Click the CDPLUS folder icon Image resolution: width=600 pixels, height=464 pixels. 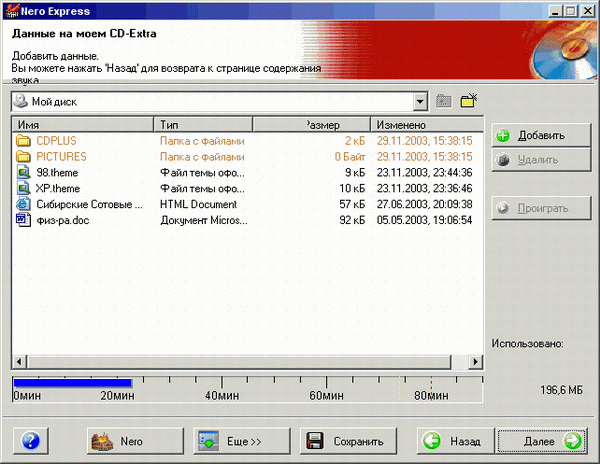coord(23,141)
